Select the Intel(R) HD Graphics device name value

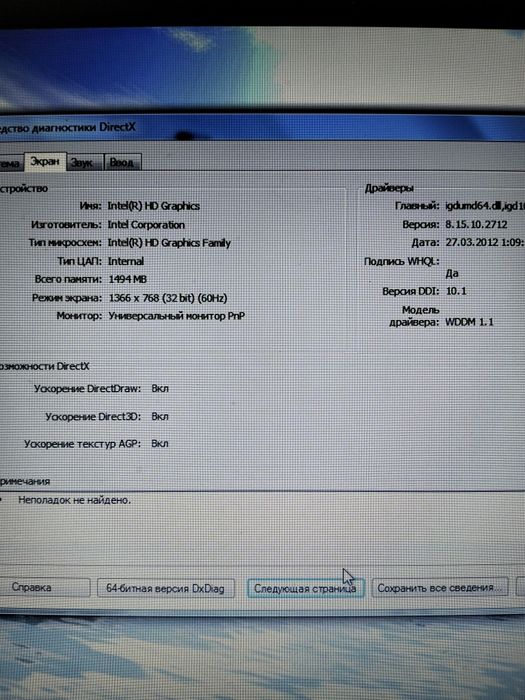click(x=154, y=206)
